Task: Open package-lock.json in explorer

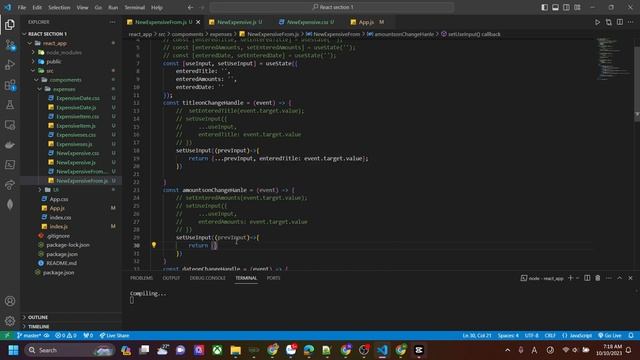Action: [x=68, y=245]
